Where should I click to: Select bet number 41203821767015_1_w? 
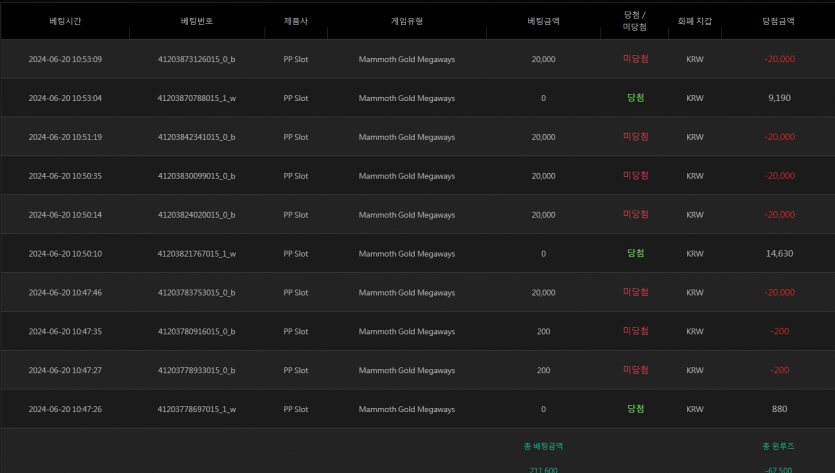197,254
